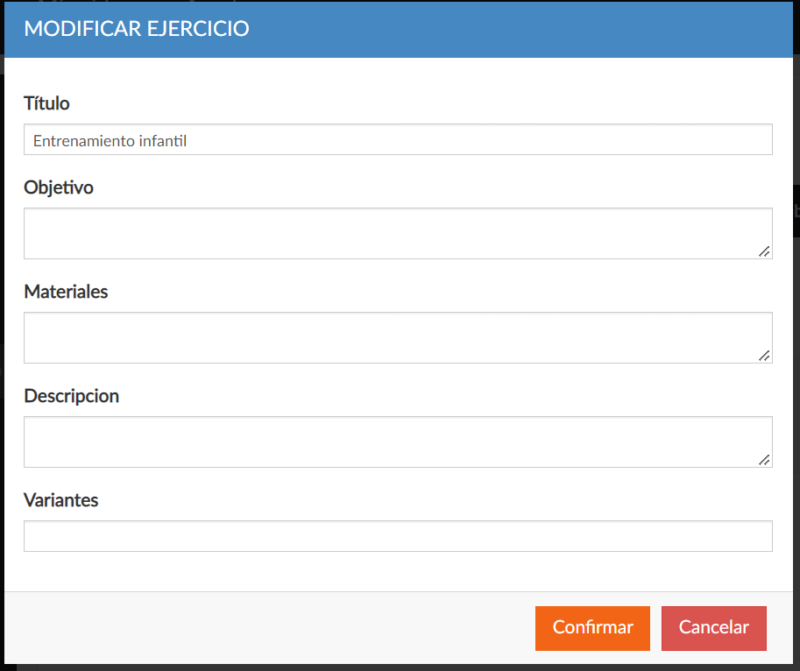Click the dialog footer area beside Confirmar
800x671 pixels.
point(265,628)
